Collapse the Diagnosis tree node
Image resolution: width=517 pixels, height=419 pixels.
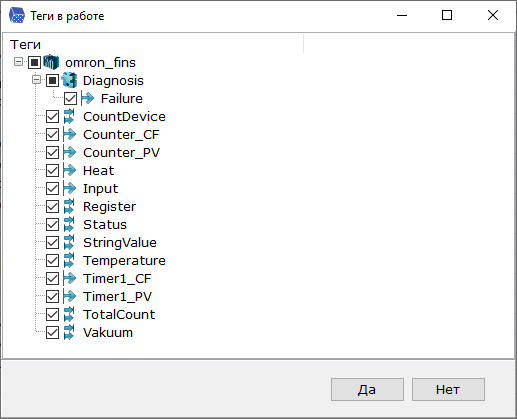37,80
